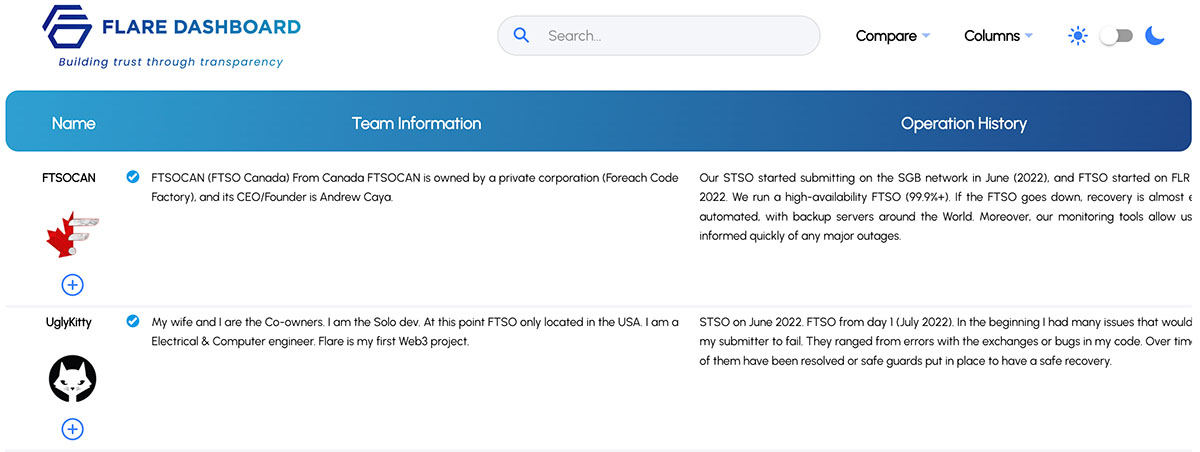Select the sun light-mode icon
Image resolution: width=1200 pixels, height=452 pixels.
point(1077,36)
